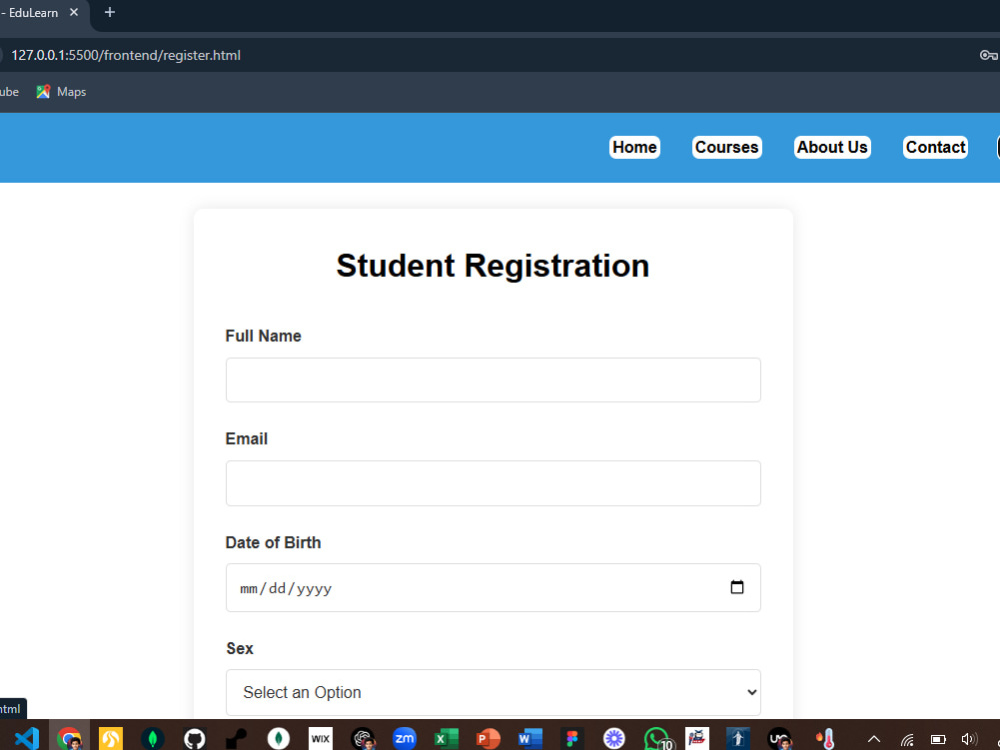Select the EduLearn browser tab
This screenshot has width=1000, height=750.
click(32, 13)
